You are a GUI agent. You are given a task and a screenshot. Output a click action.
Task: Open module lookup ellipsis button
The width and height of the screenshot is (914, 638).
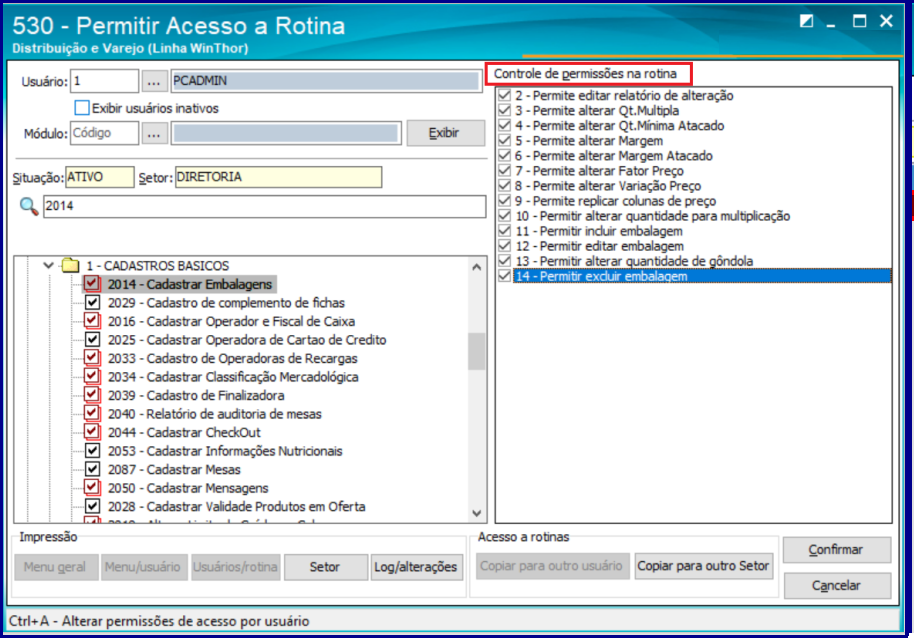(x=154, y=133)
